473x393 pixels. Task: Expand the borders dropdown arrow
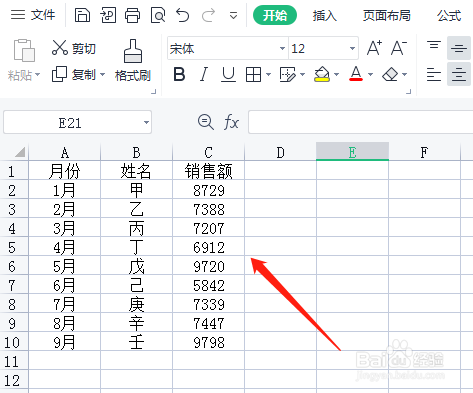268,74
